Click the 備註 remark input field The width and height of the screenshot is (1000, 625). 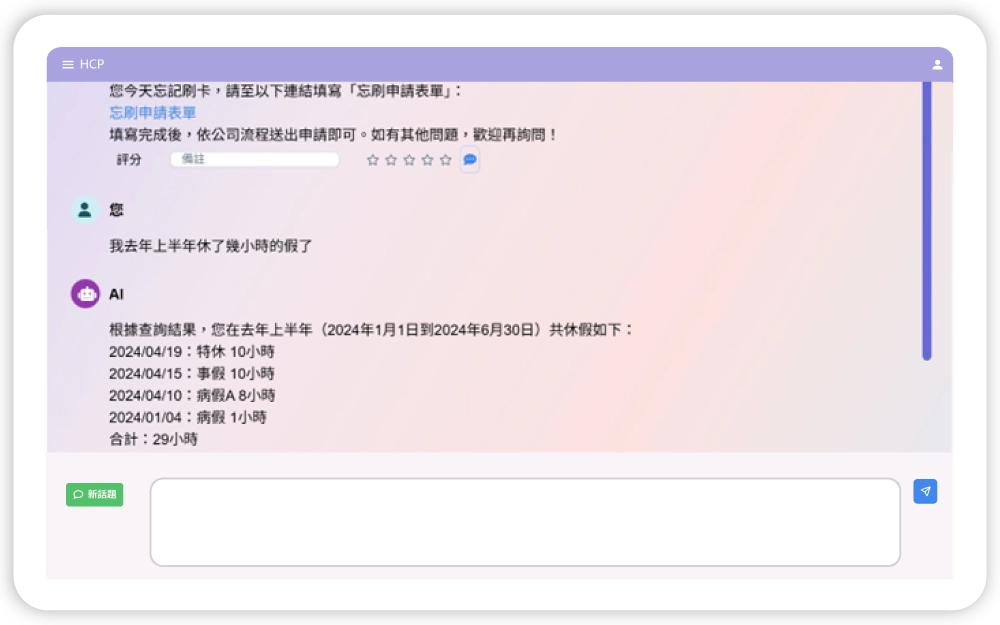[255, 159]
